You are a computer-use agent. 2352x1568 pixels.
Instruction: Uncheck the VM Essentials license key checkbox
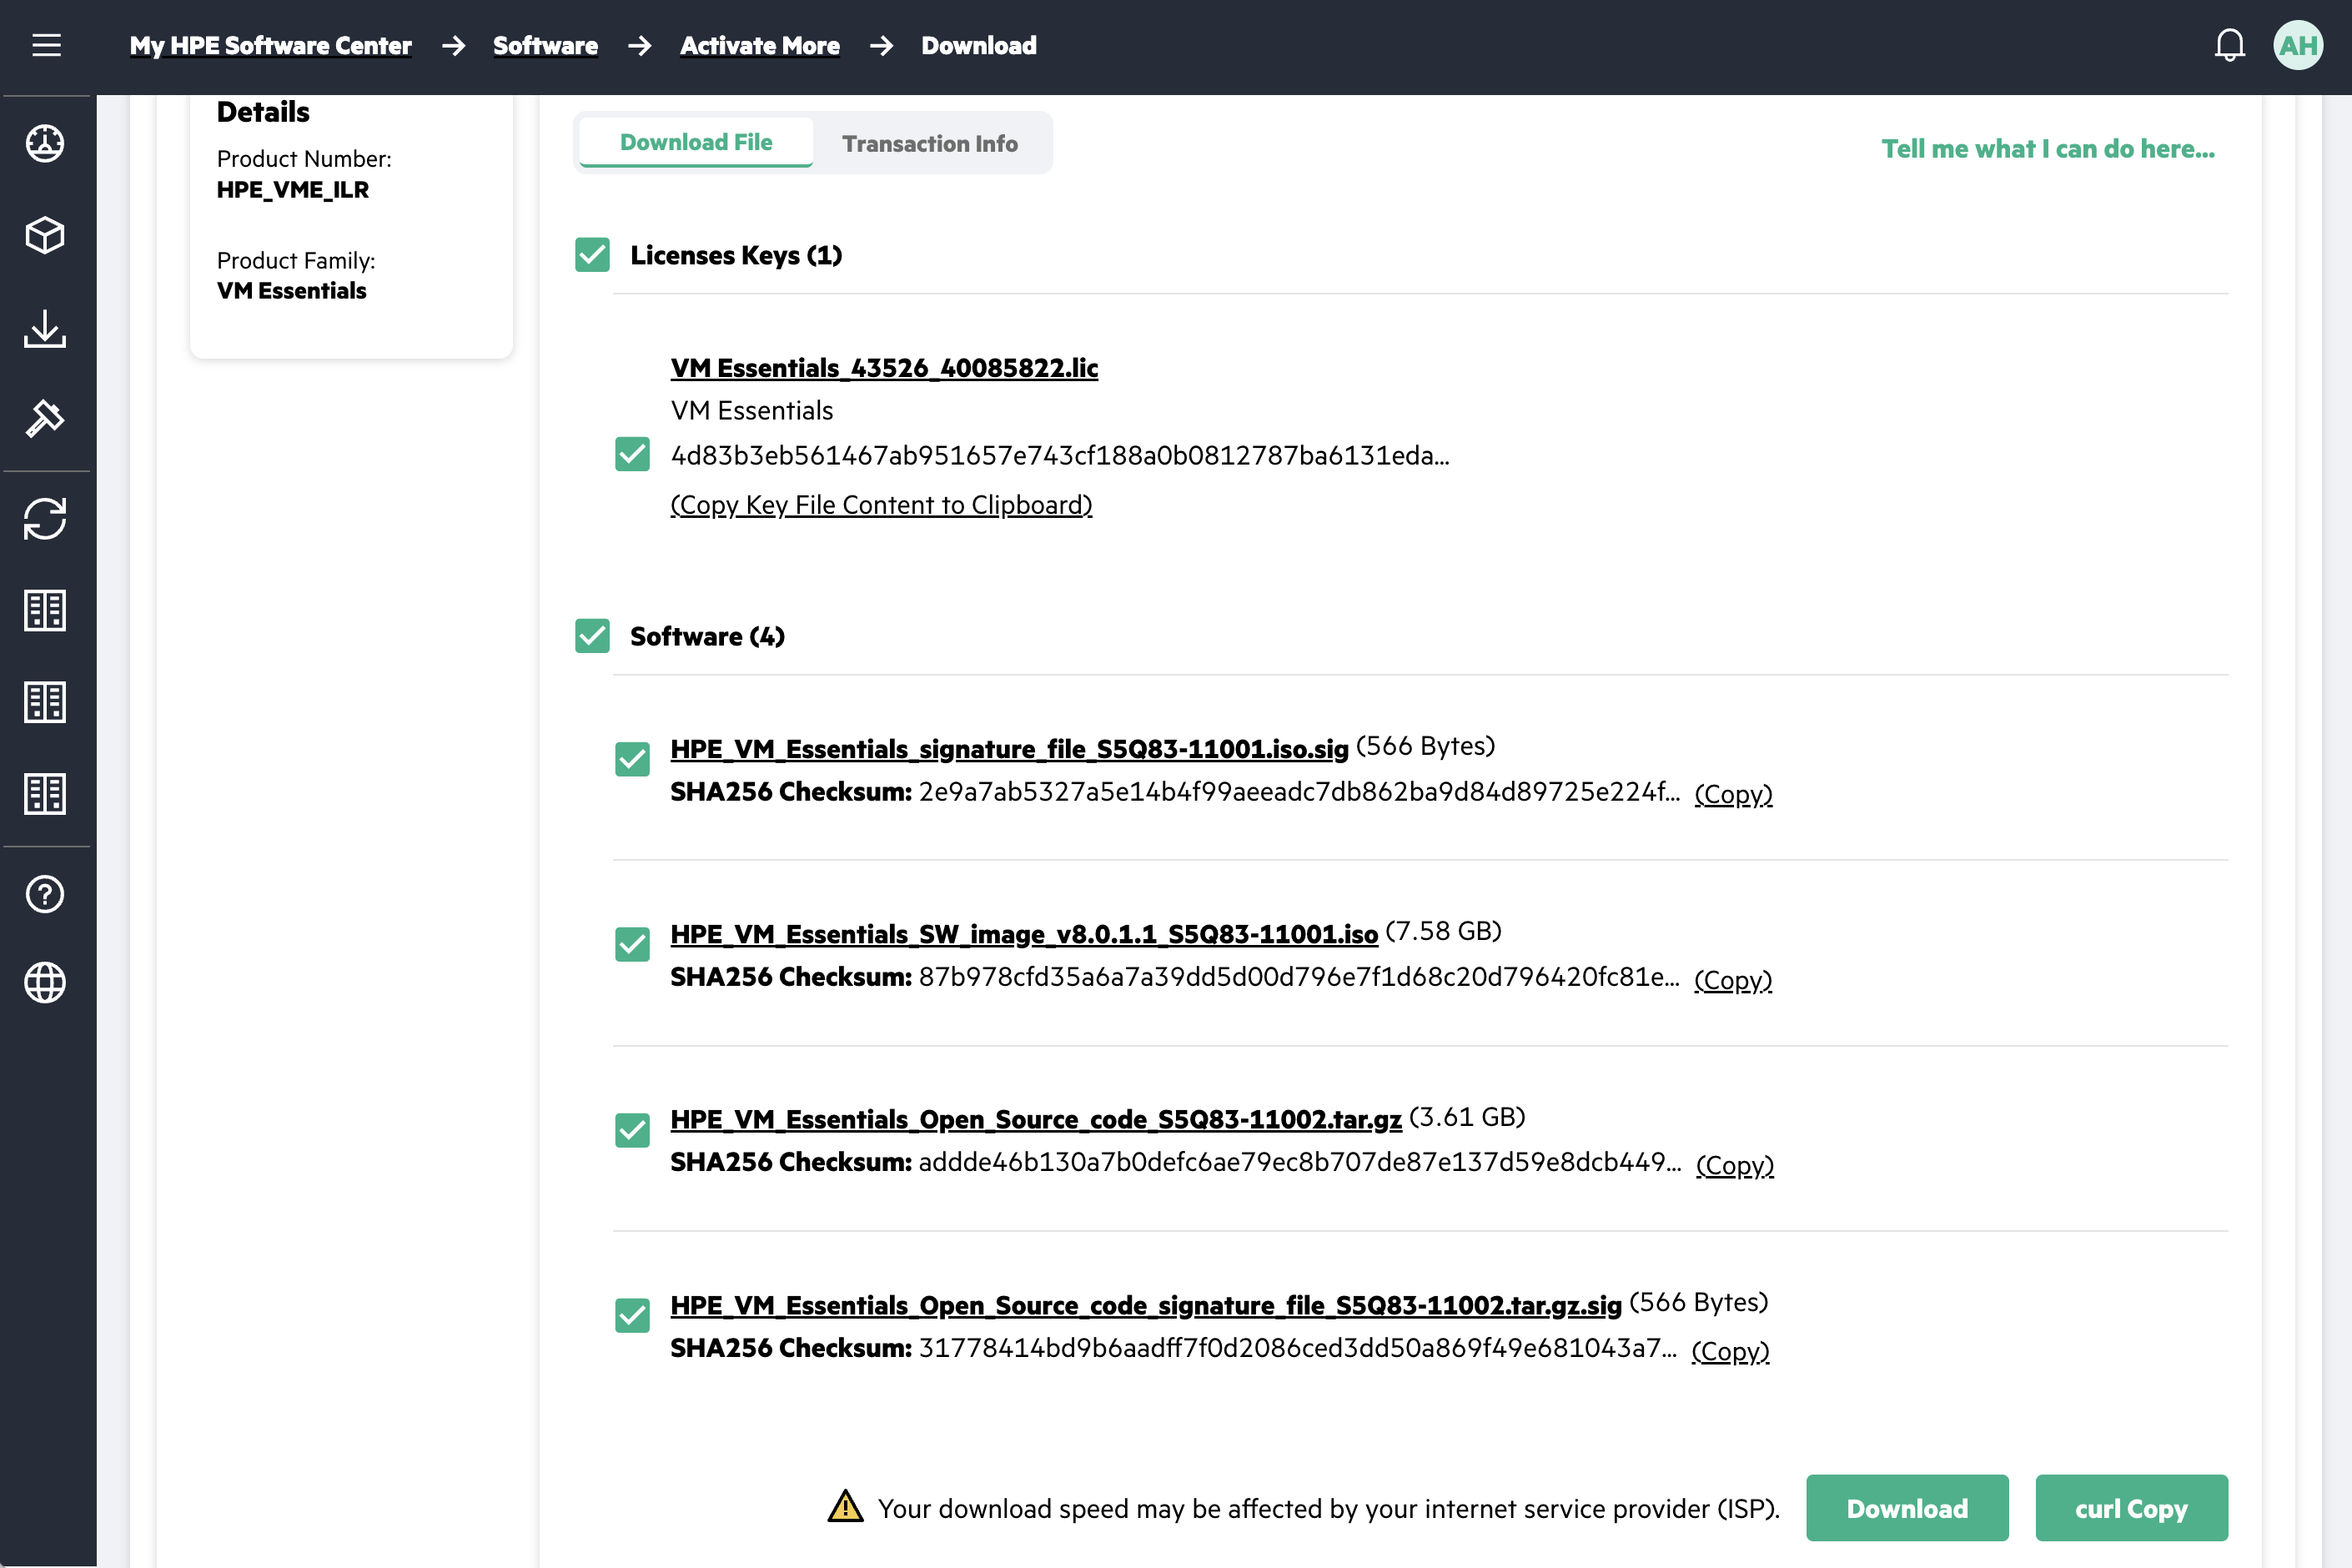pyautogui.click(x=632, y=454)
